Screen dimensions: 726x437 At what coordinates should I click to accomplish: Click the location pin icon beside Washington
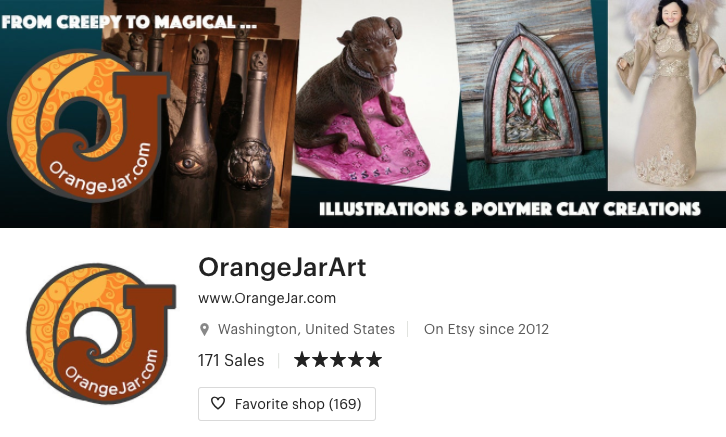tap(204, 330)
